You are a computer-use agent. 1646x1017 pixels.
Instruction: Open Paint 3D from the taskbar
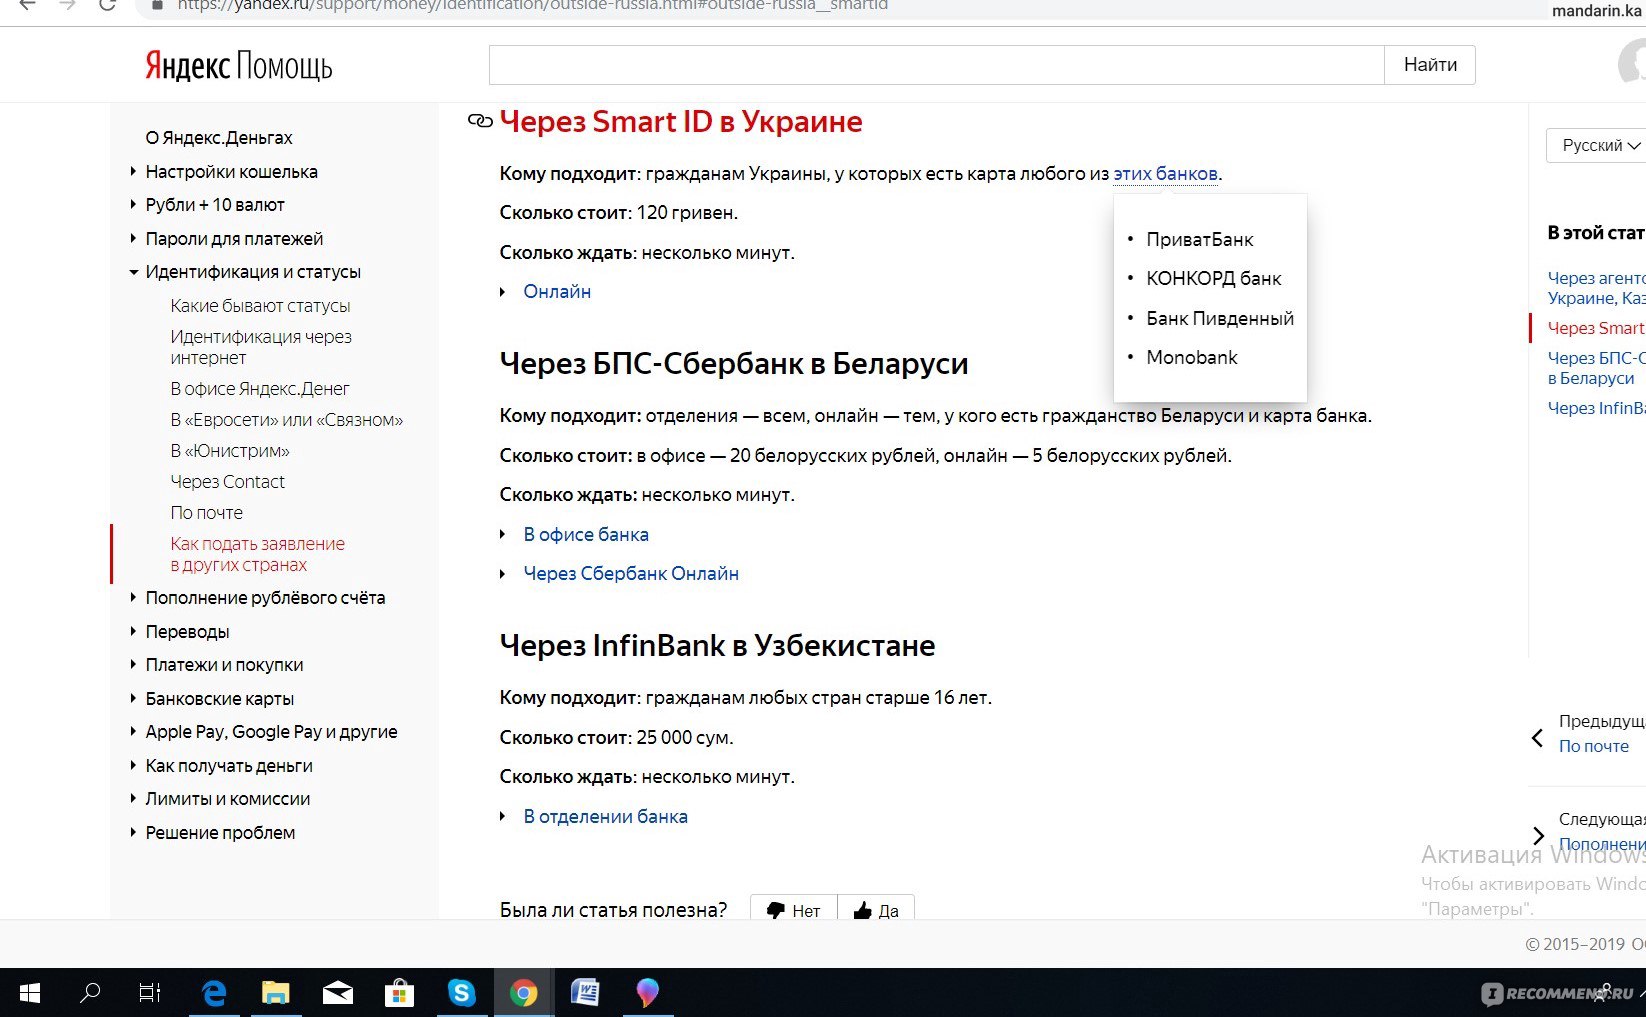click(647, 993)
